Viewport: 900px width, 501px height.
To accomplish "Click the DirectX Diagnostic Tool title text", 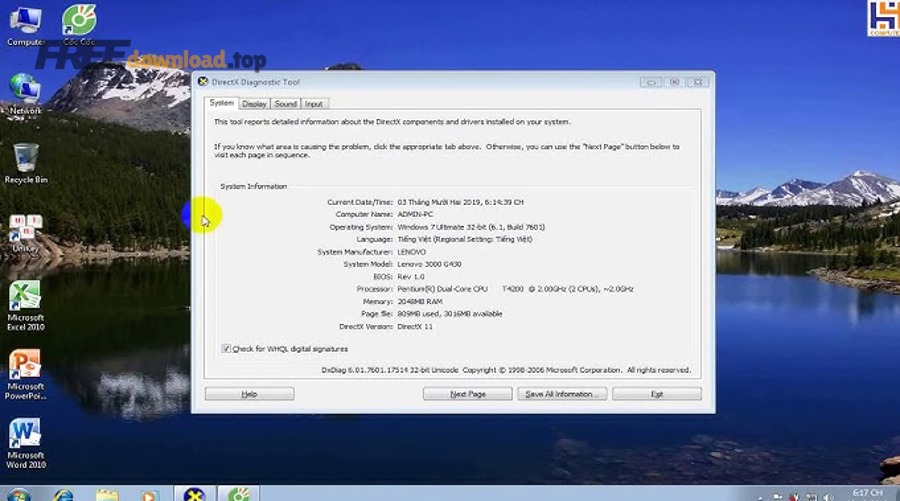I will (255, 82).
